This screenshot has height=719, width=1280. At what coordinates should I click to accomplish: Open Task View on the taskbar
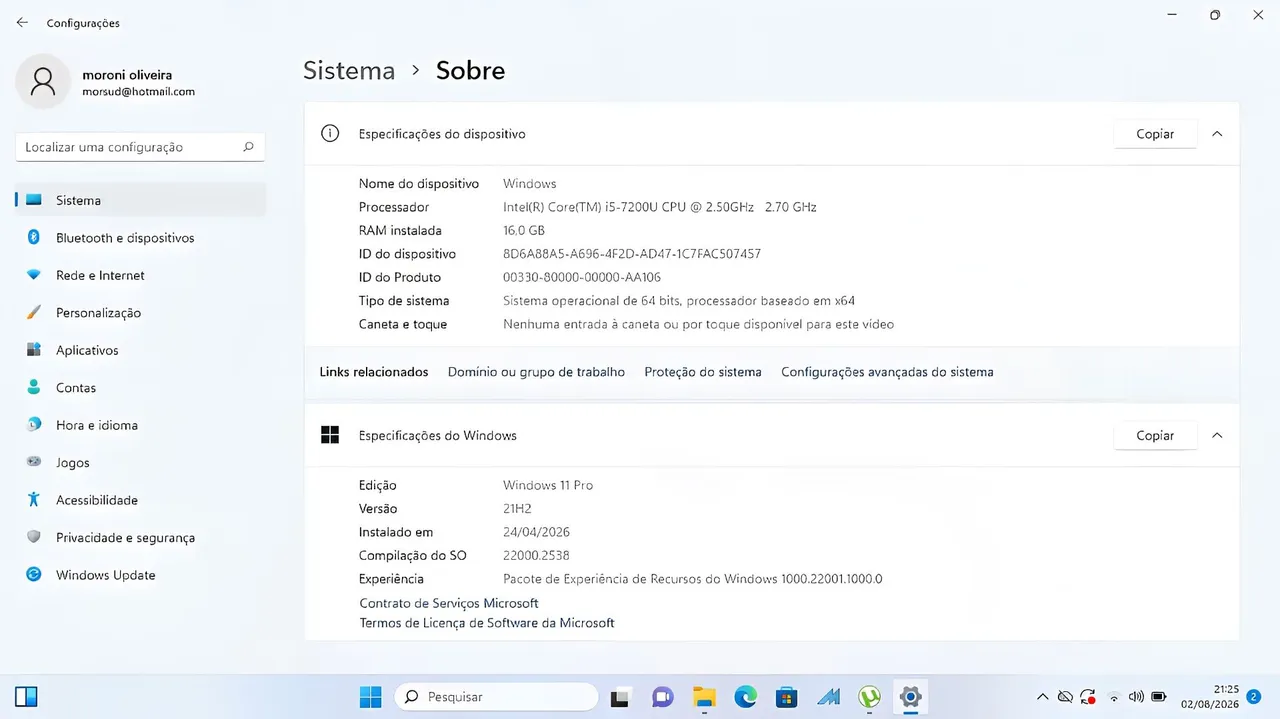(621, 696)
